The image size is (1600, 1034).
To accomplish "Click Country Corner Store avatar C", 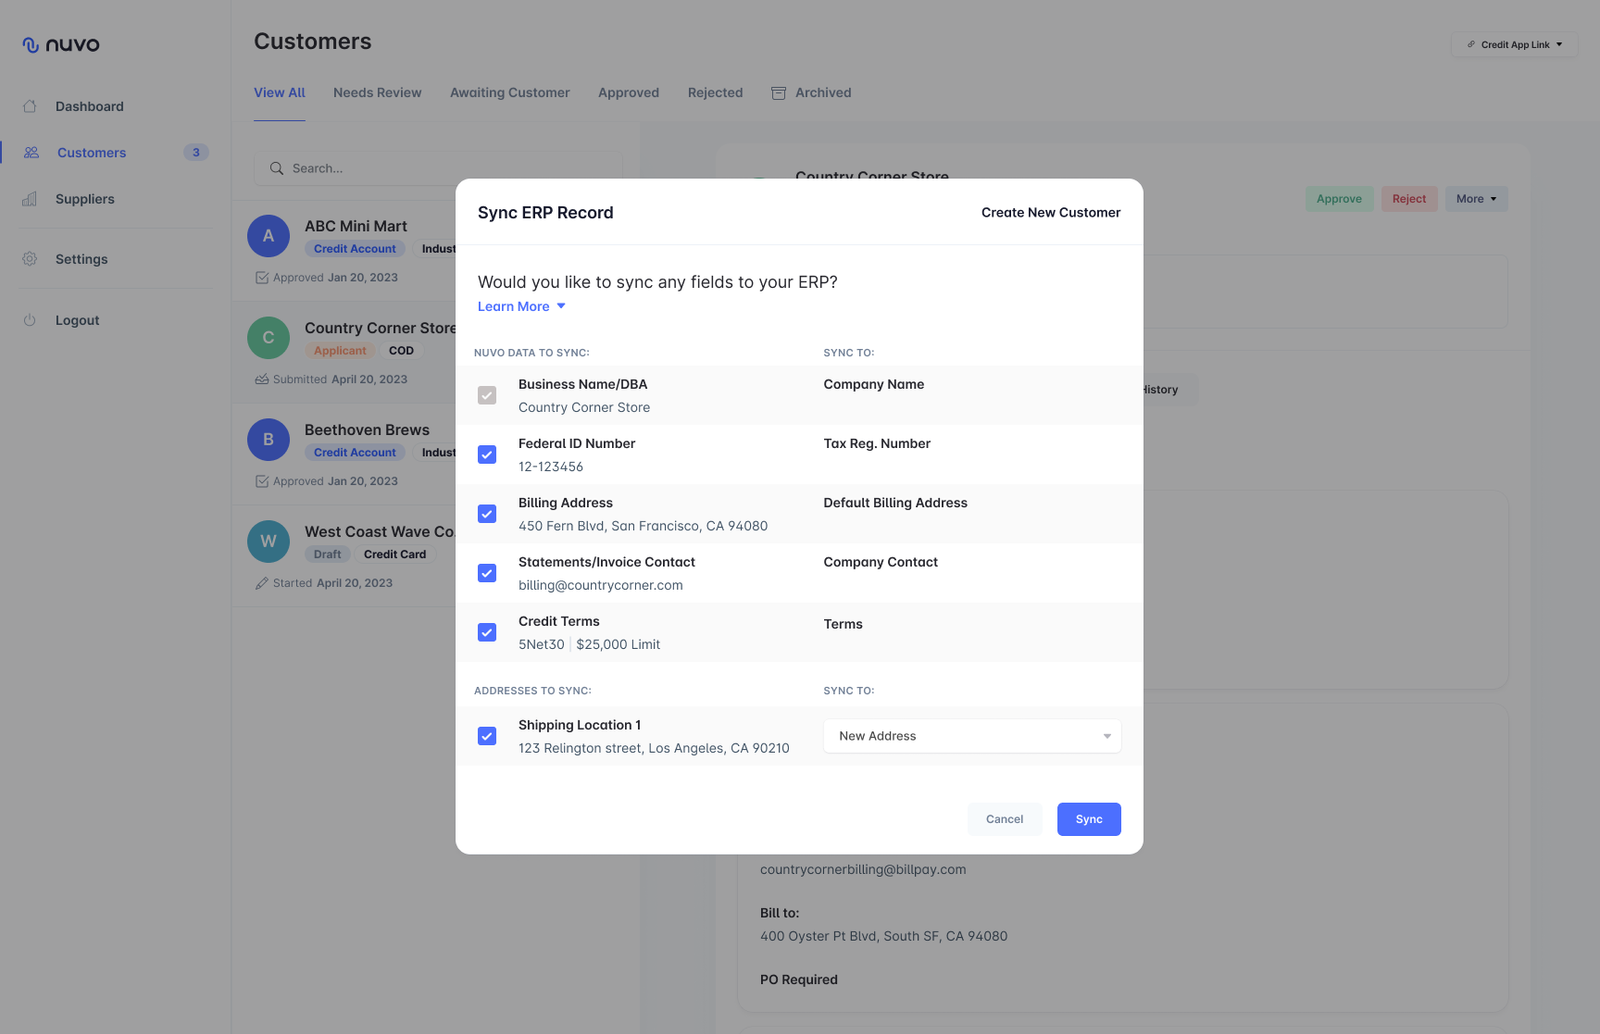I will point(268,338).
